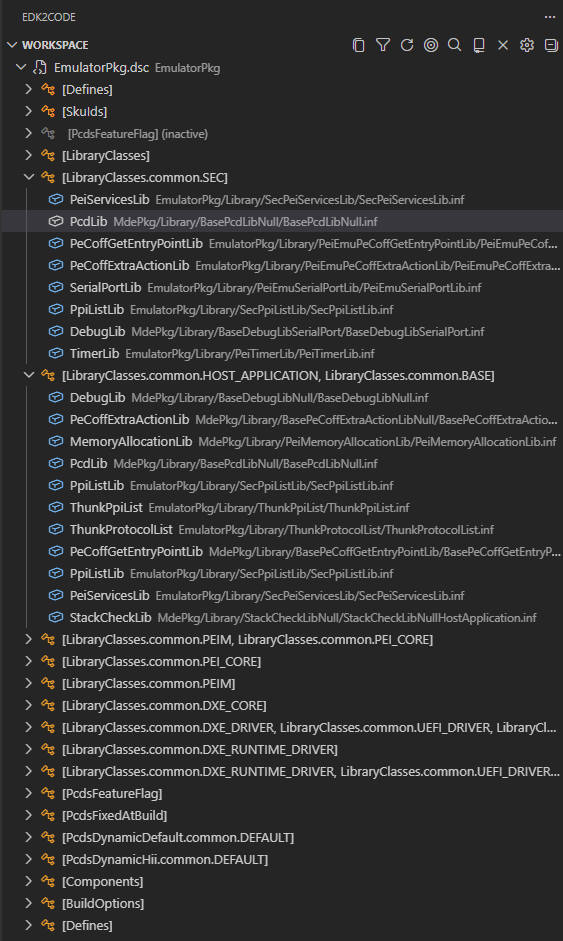Refresh the workspace tree
Screen dimensions: 563x941
tap(407, 45)
